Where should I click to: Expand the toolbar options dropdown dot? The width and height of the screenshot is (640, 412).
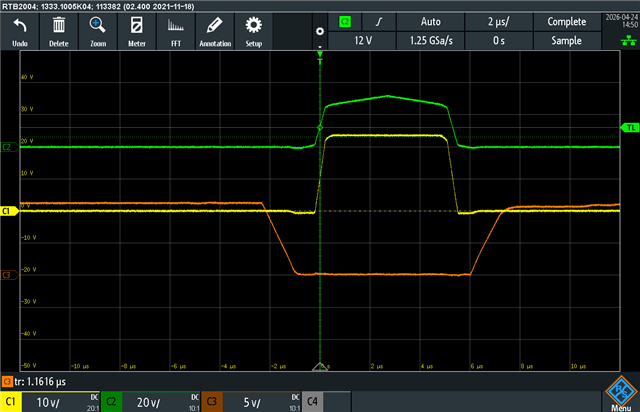[x=320, y=31]
